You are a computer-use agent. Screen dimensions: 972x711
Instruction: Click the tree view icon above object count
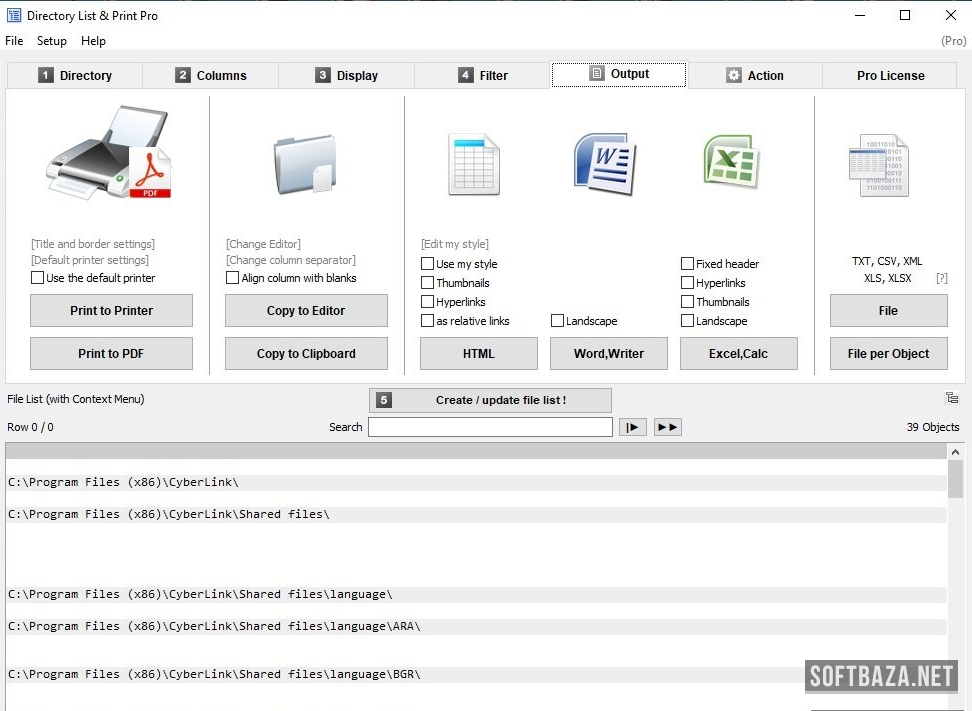tap(951, 398)
